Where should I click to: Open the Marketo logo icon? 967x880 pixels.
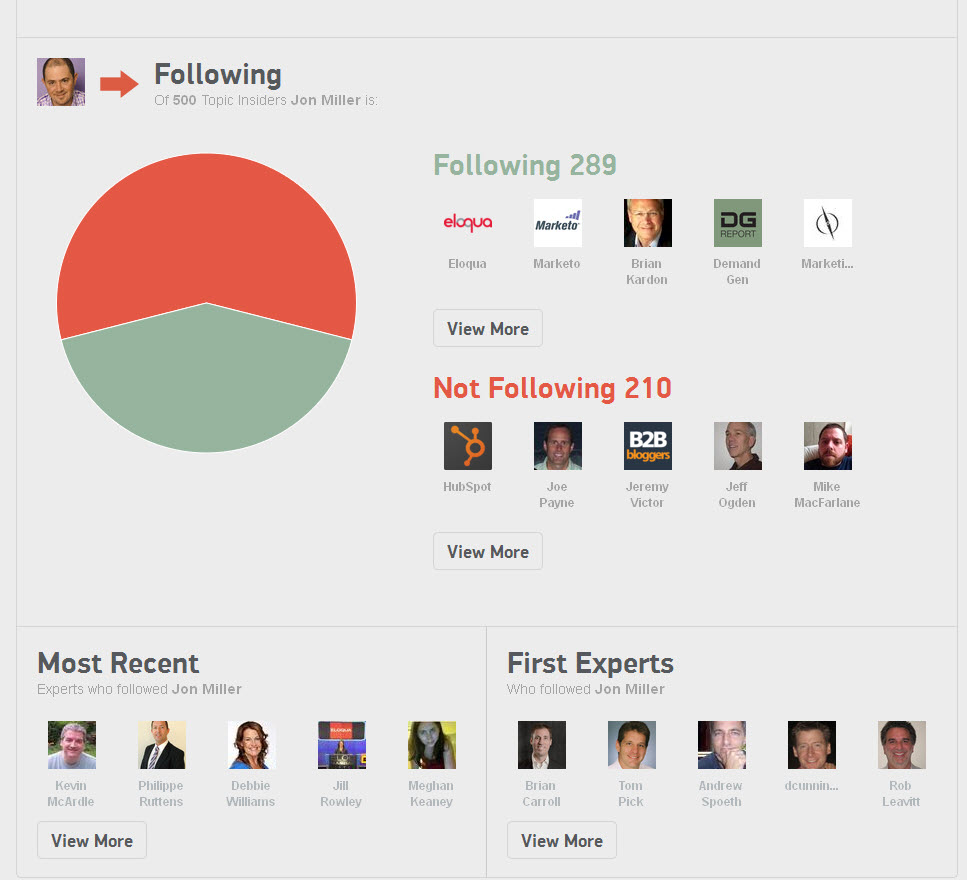click(557, 223)
